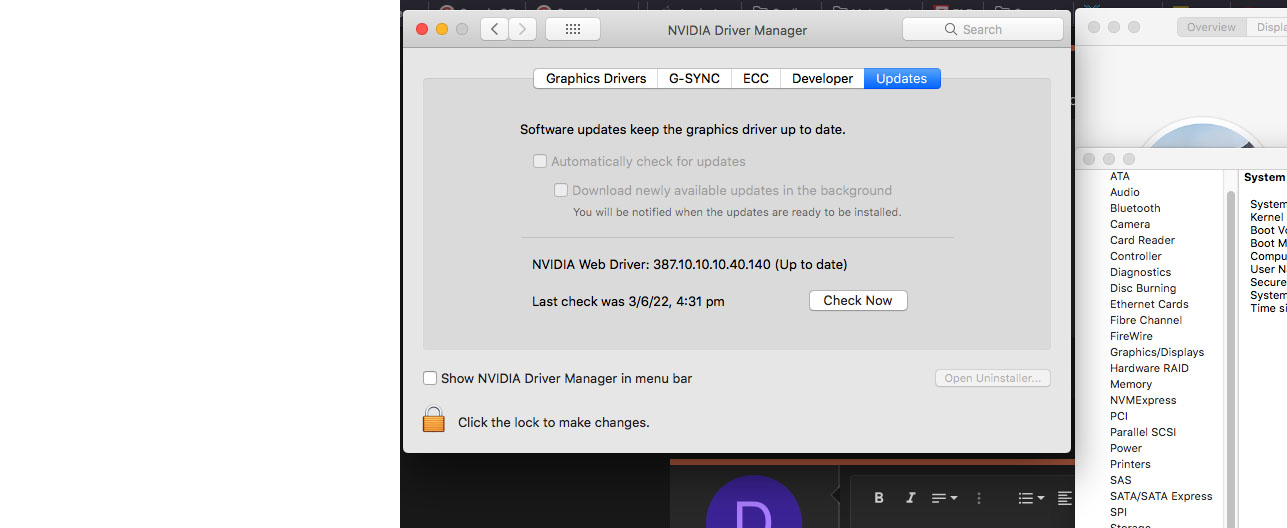Screen dimensions: 1287x528
Task: Click the vertical three-dots more options icon
Action: click(979, 498)
